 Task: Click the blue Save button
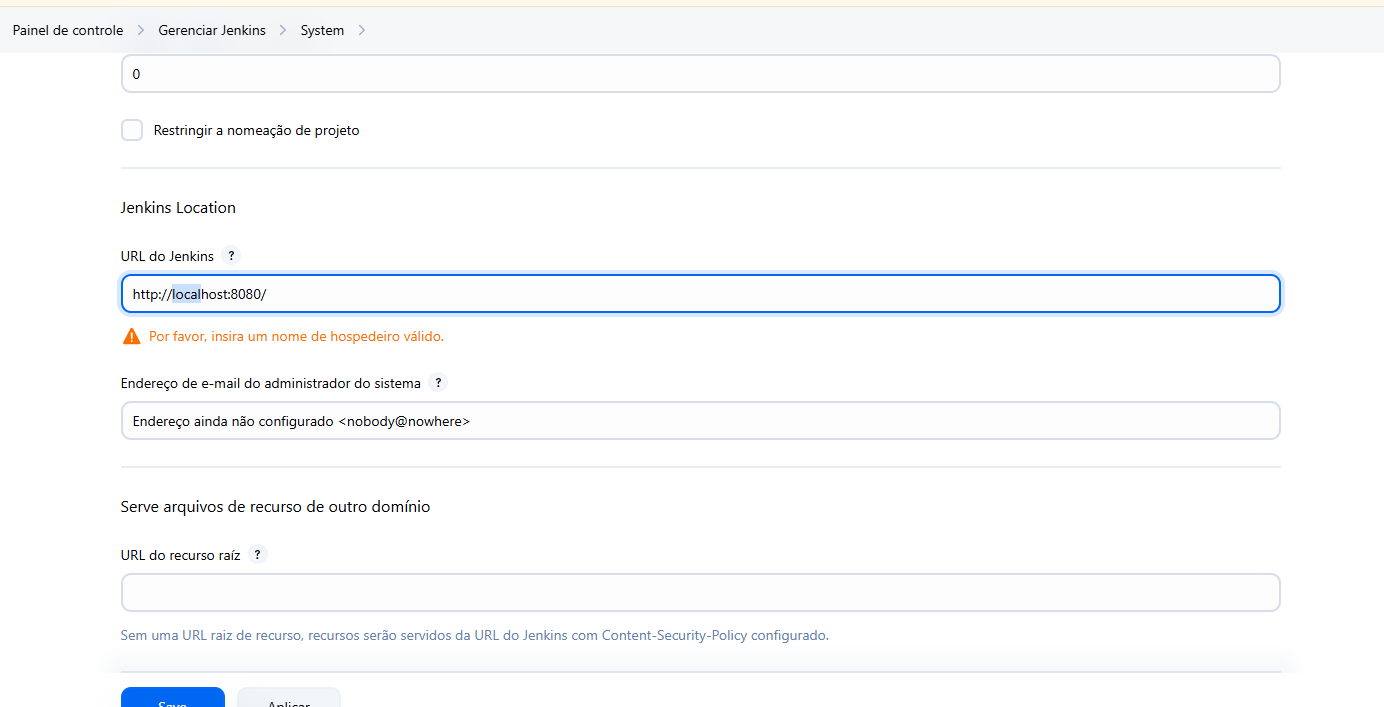(x=173, y=697)
